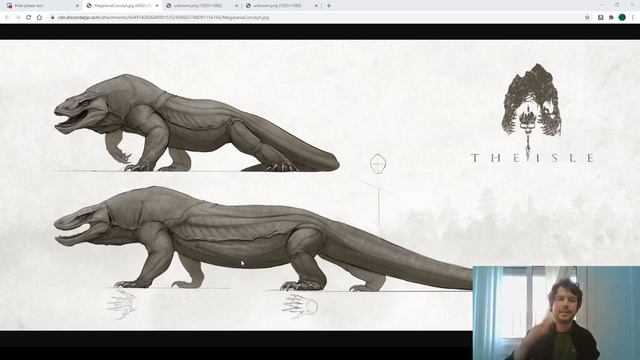Click the webcam video overlay
640x360 pixels.
tap(556, 313)
